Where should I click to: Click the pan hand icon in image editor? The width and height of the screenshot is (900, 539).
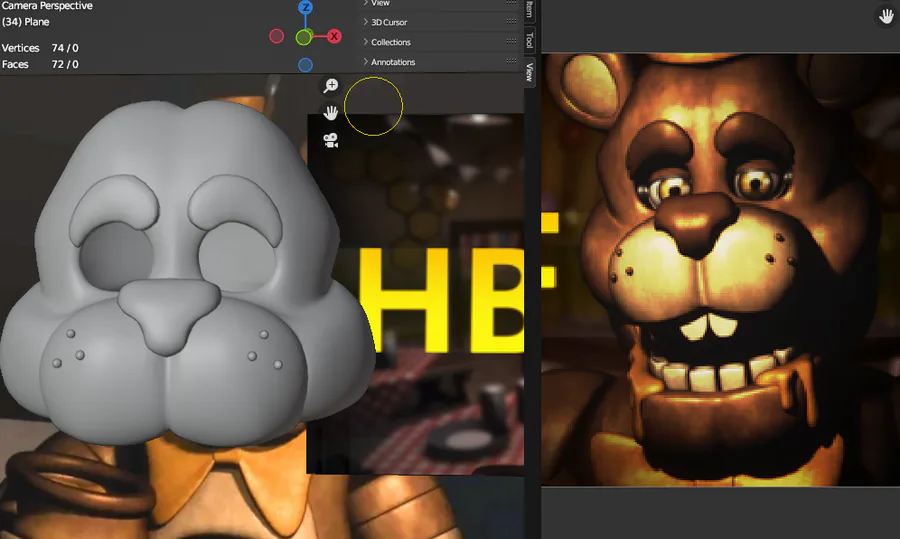coord(886,16)
